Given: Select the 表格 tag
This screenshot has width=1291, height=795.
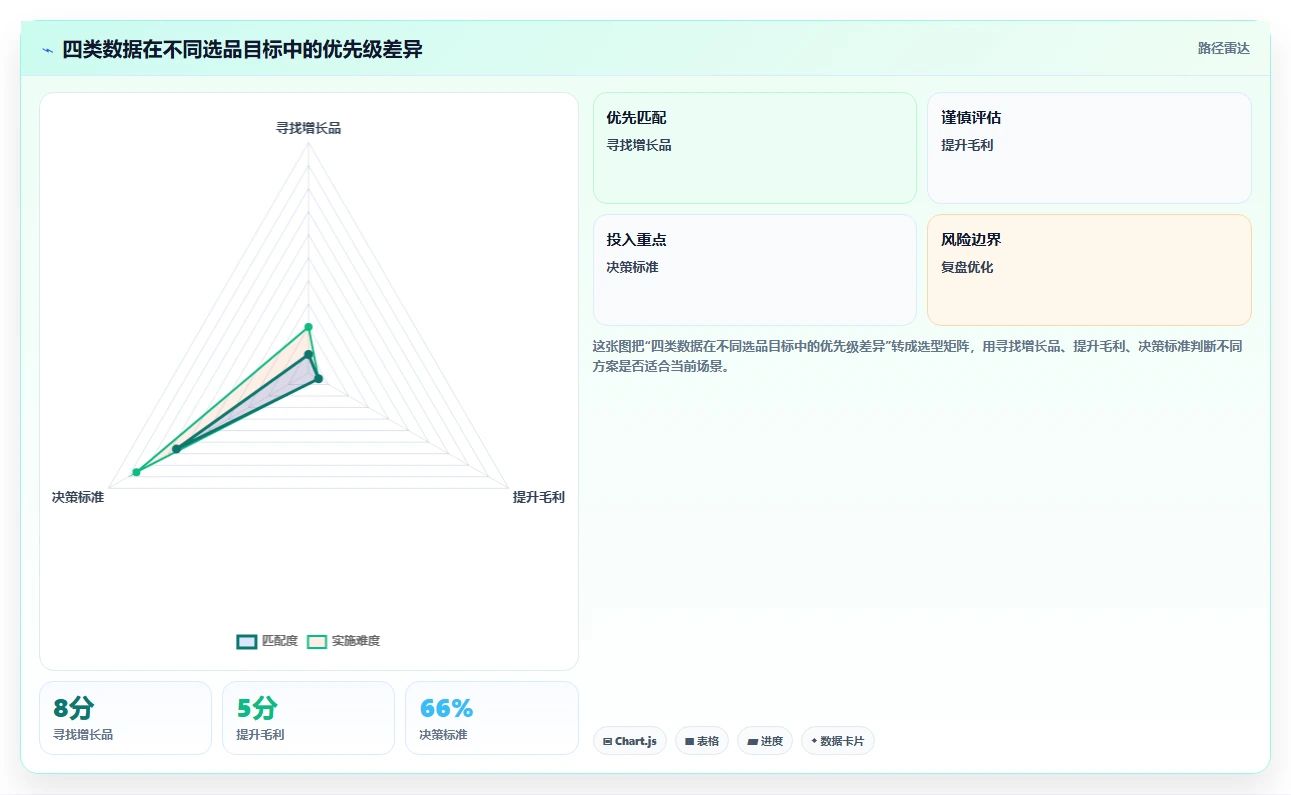Looking at the screenshot, I should (702, 741).
